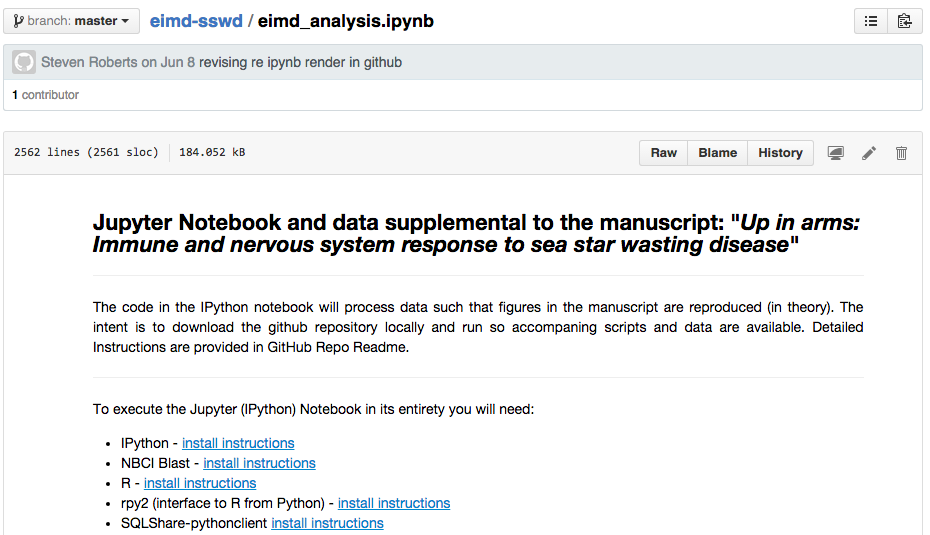Open commit message revising re ipynb render
The width and height of the screenshot is (930, 535).
(300, 62)
